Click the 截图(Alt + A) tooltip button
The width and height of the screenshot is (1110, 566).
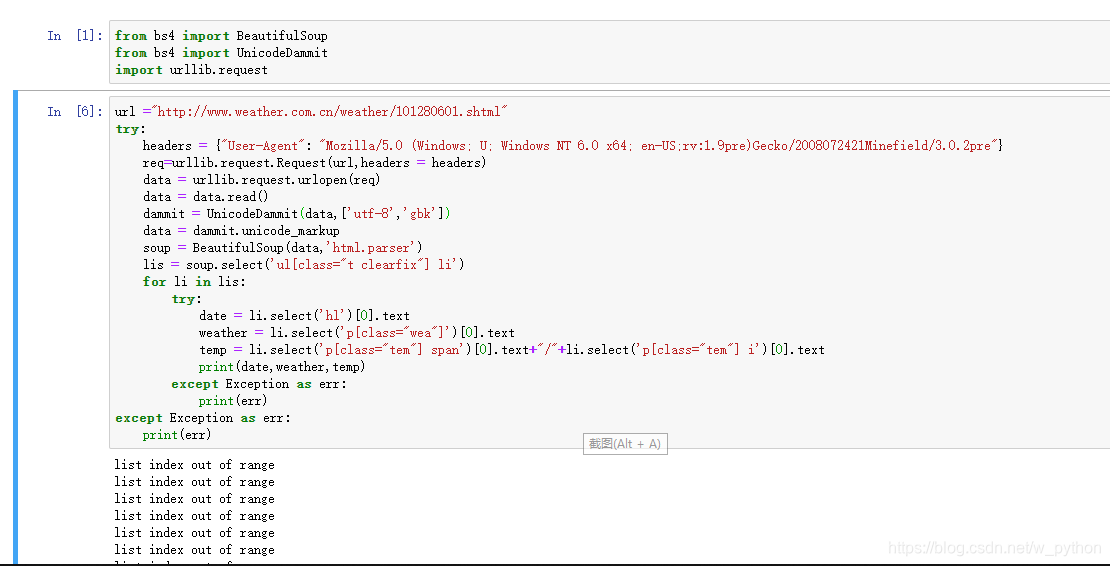pos(625,444)
